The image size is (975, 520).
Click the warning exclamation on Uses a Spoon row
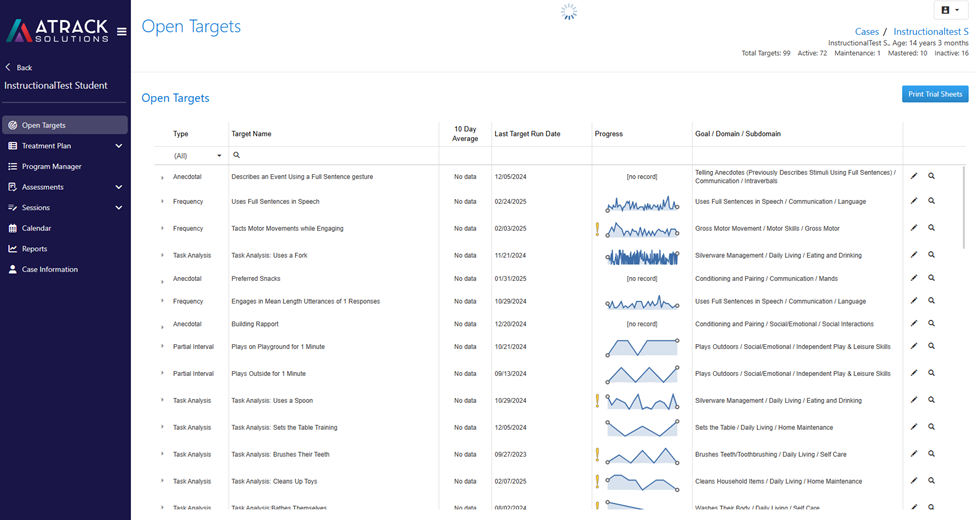[x=598, y=401]
